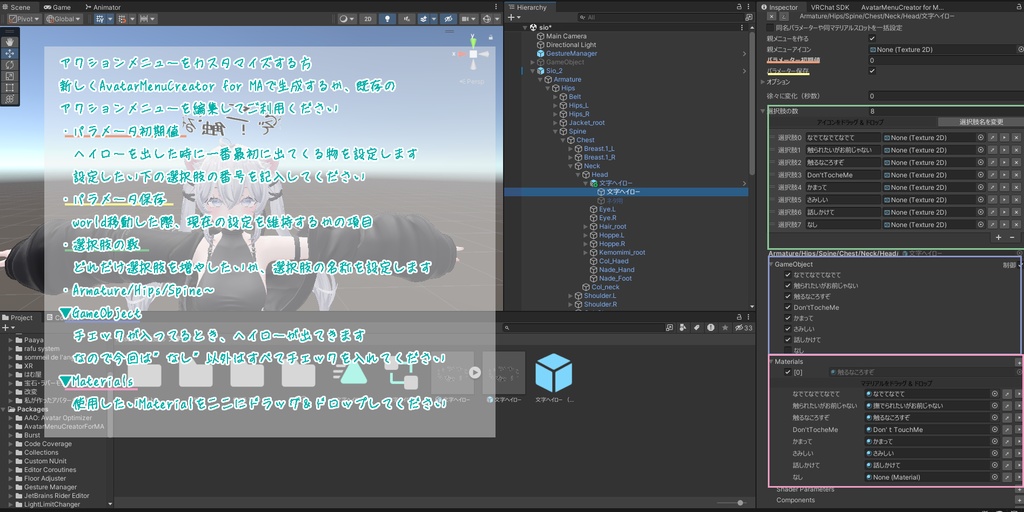Select the Hand tool in Scene toolbar

10,41
